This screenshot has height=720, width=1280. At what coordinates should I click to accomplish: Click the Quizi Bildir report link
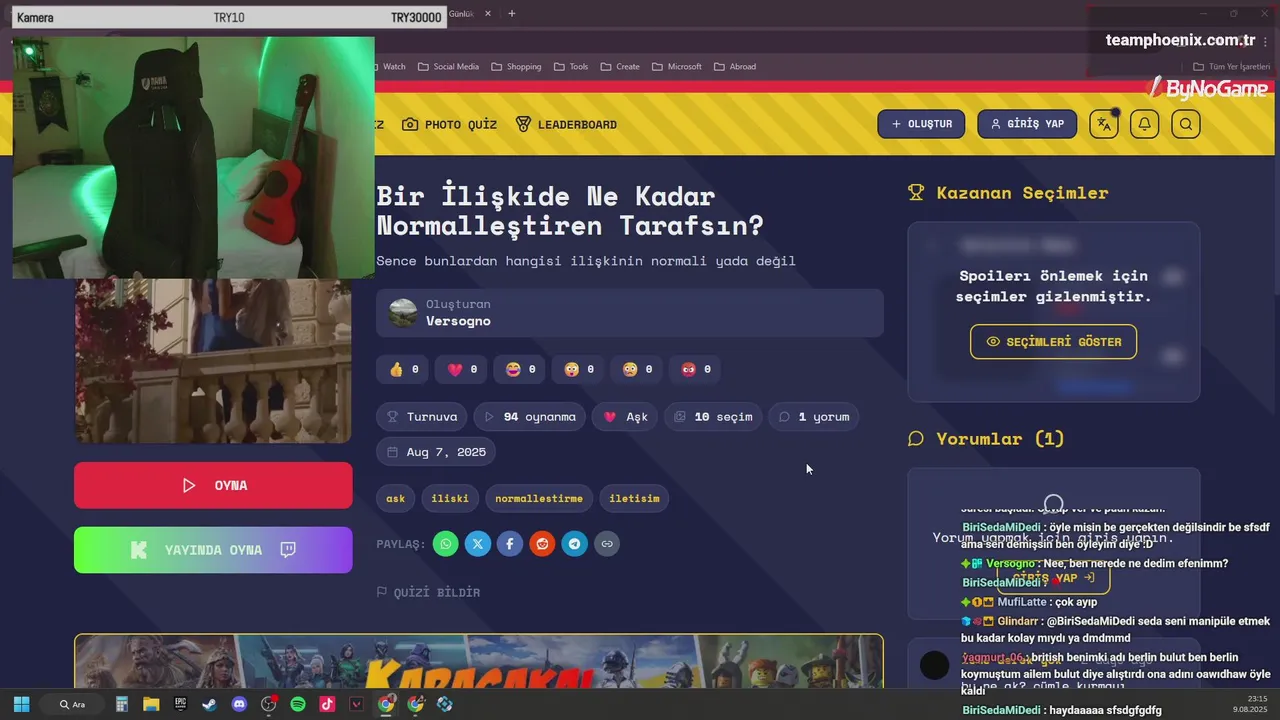tap(428, 592)
